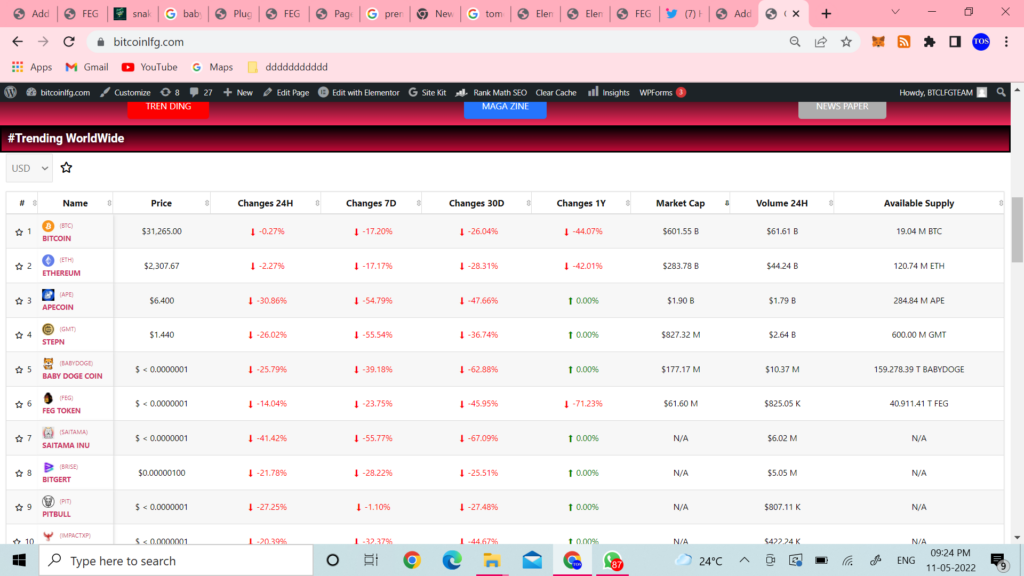Open the browser Extensions puzzle icon
1024x576 pixels.
[x=929, y=42]
